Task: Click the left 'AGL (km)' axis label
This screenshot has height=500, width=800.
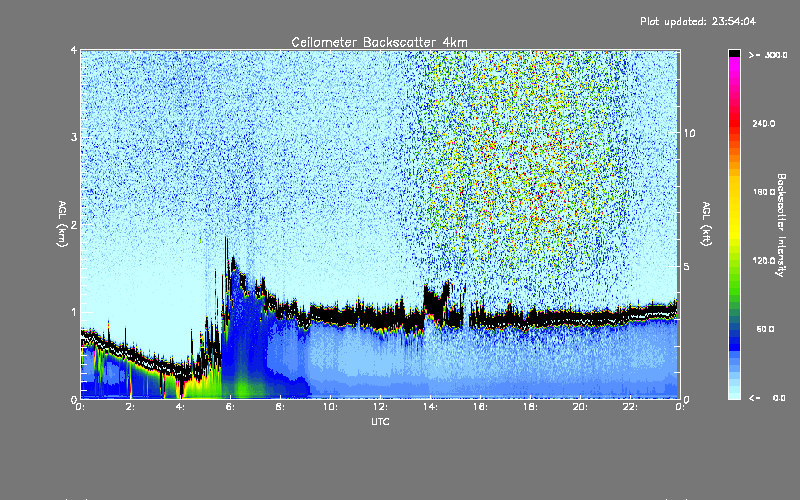Action: [x=62, y=224]
